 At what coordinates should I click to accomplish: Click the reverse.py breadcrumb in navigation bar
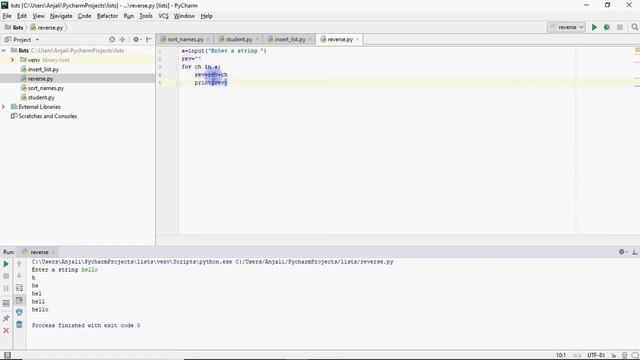[47, 27]
